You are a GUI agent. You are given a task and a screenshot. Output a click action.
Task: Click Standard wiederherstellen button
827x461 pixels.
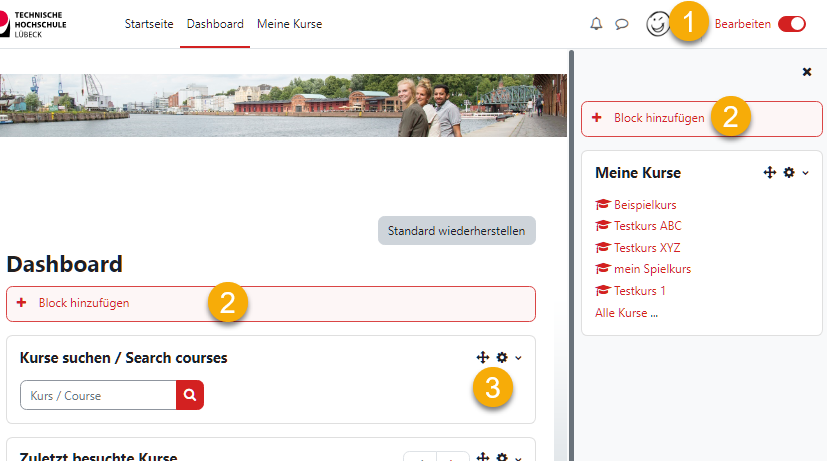point(457,230)
